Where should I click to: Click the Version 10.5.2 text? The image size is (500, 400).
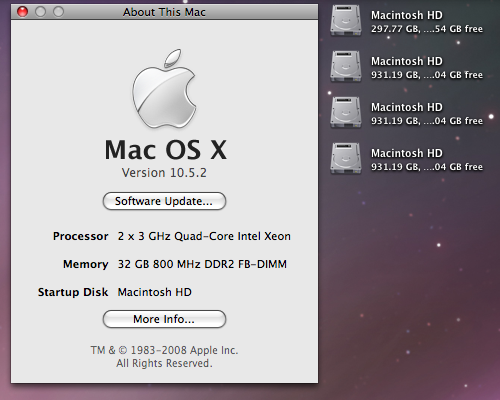coord(164,173)
